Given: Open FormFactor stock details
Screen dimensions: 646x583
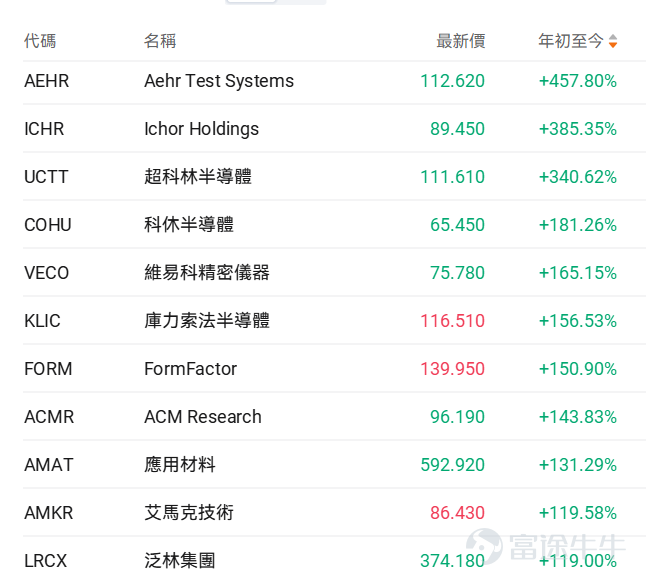Looking at the screenshot, I should tap(190, 369).
